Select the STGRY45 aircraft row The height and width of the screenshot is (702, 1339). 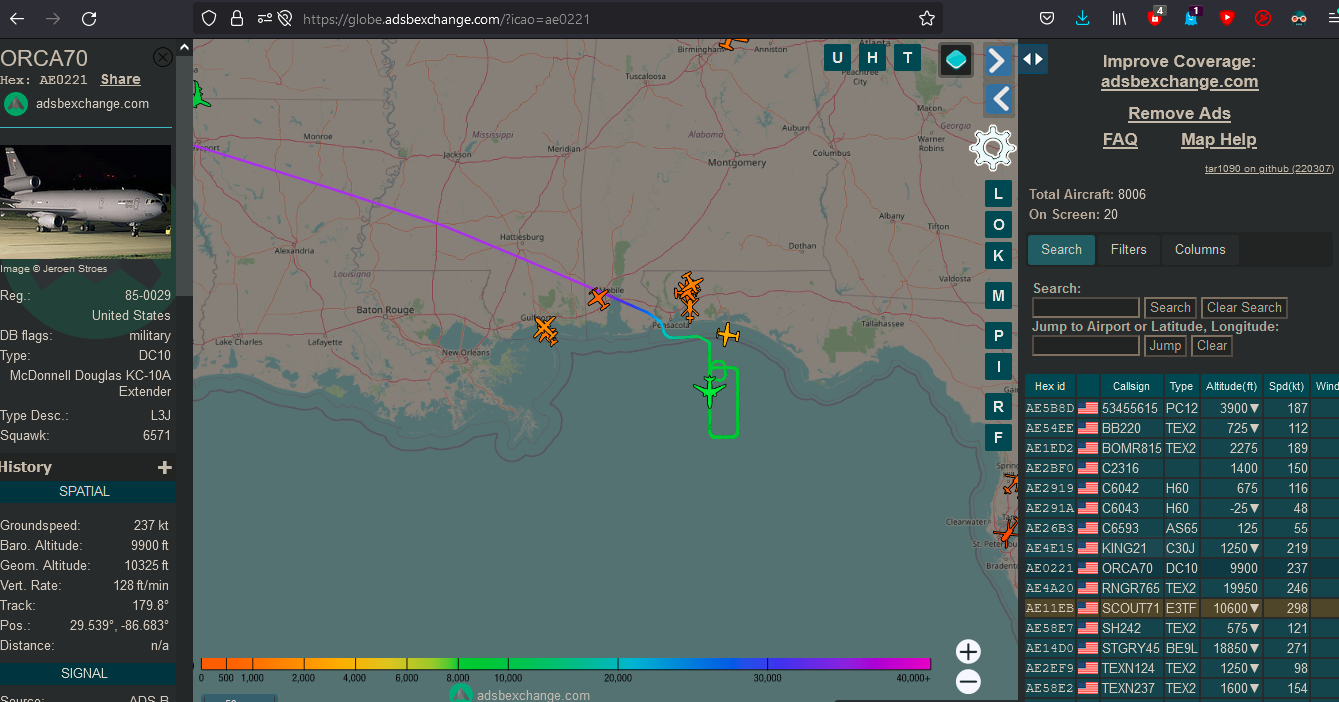point(1182,648)
